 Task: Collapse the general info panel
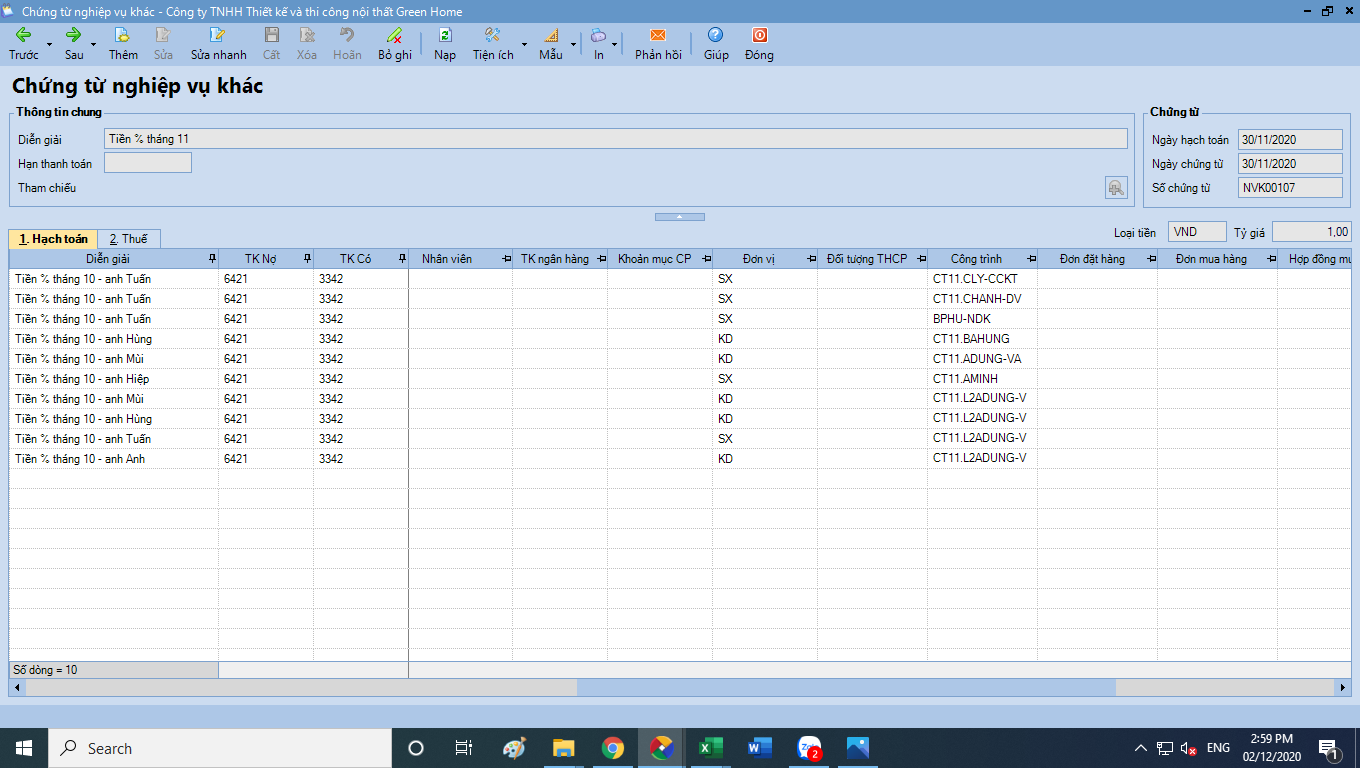tap(679, 216)
